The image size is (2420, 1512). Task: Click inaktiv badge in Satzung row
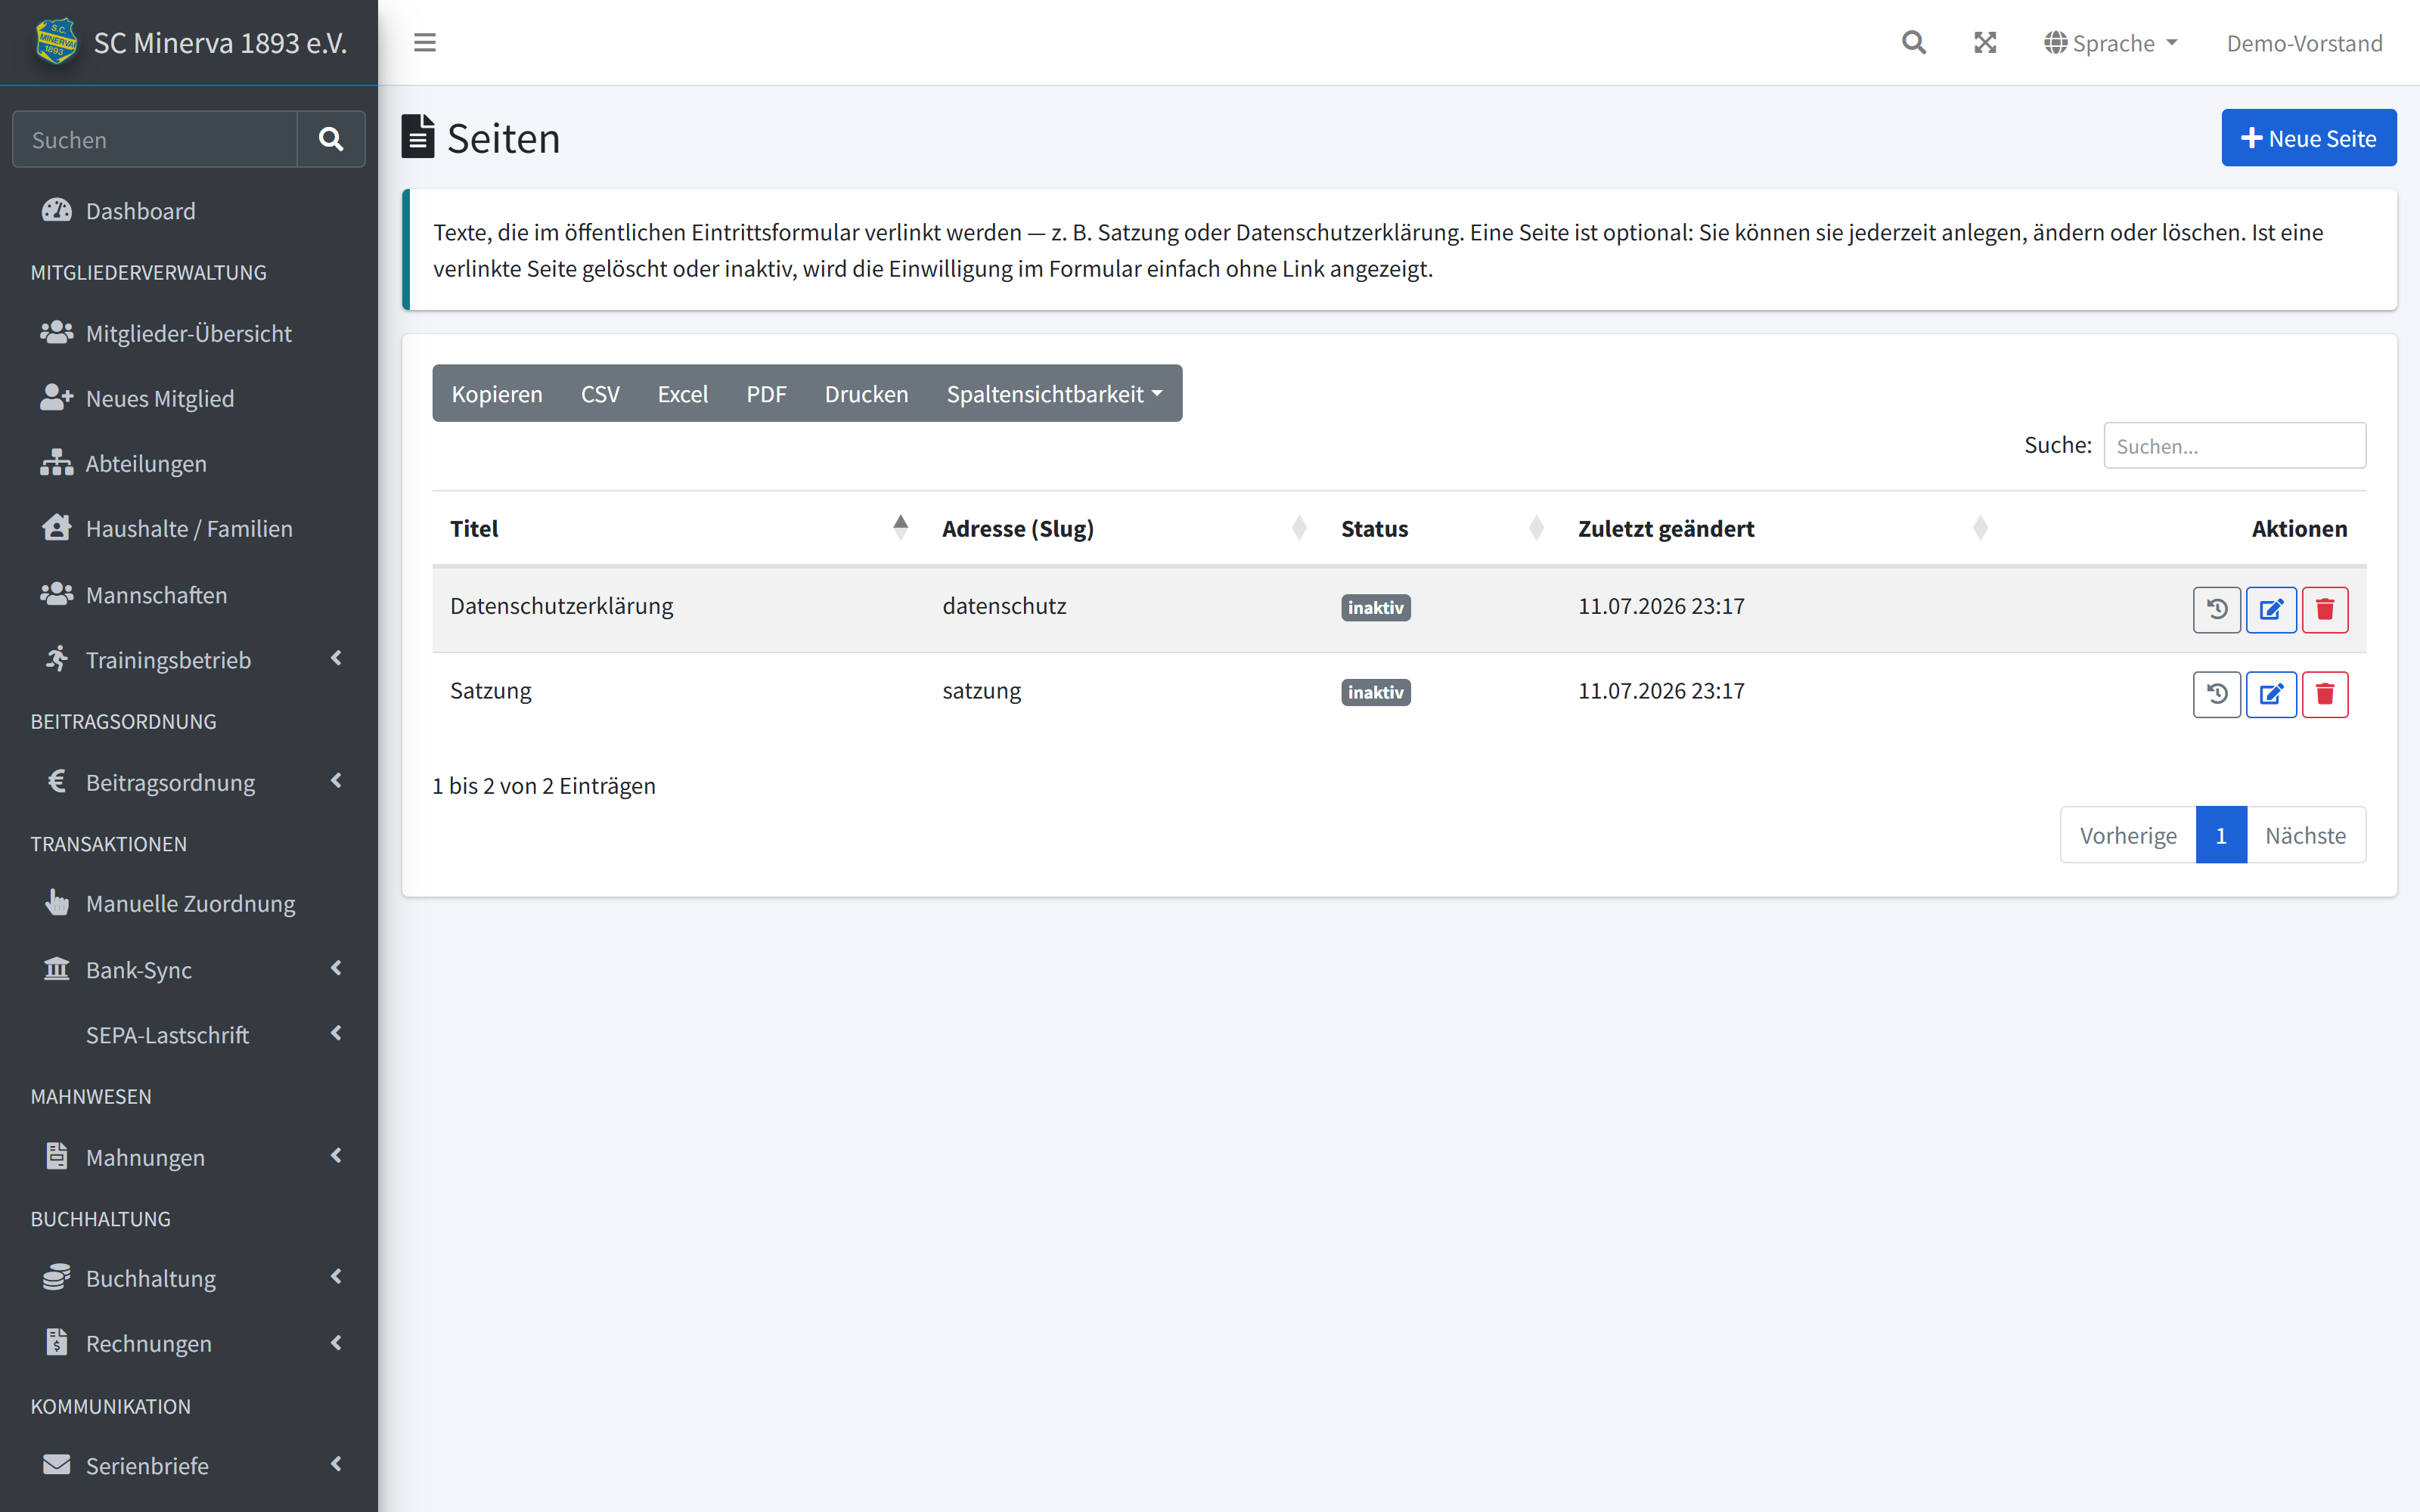(x=1375, y=692)
